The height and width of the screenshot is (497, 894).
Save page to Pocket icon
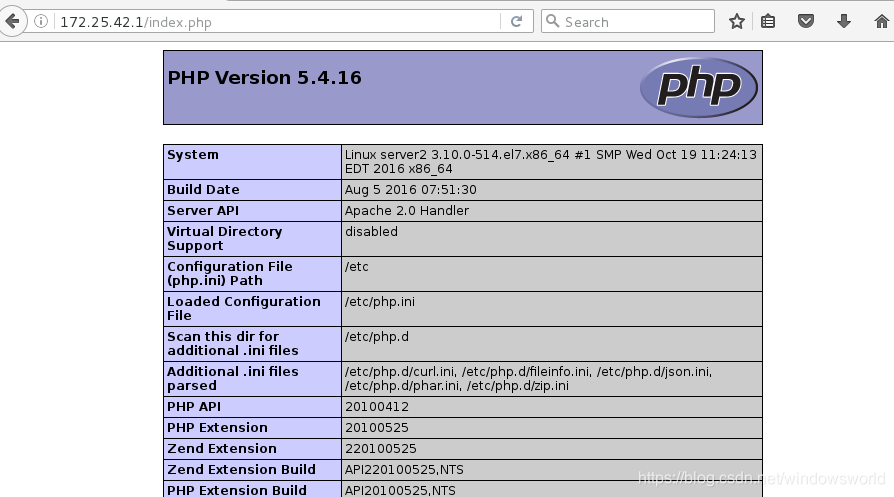point(806,22)
